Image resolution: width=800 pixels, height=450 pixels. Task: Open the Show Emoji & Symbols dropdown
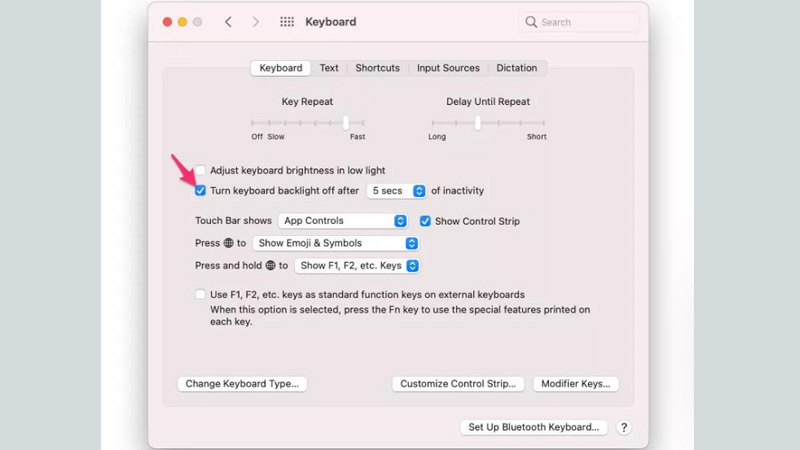pos(334,243)
